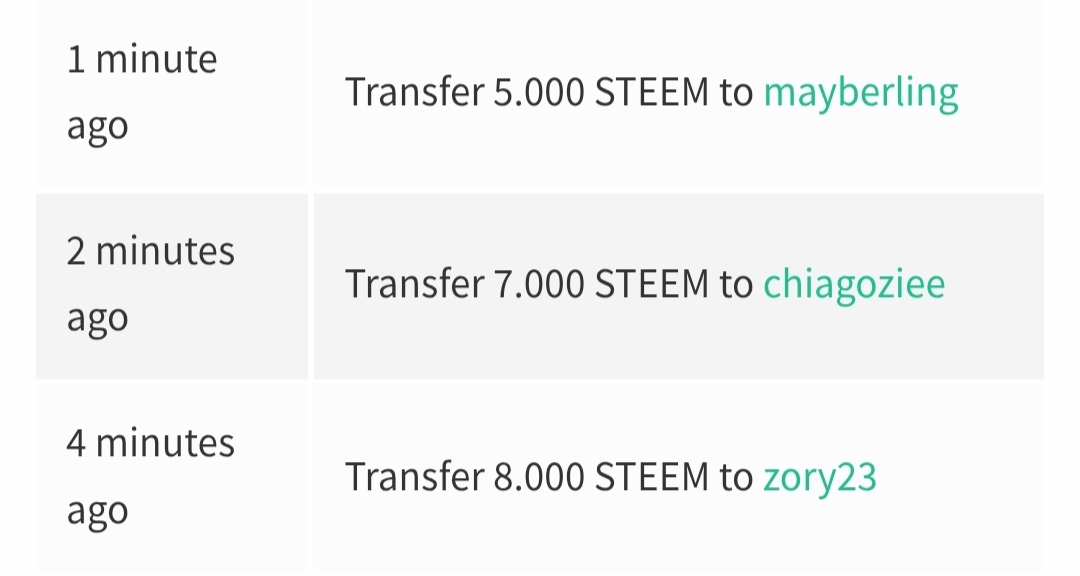Open the mayberling account link
The image size is (1080, 576).
point(861,93)
